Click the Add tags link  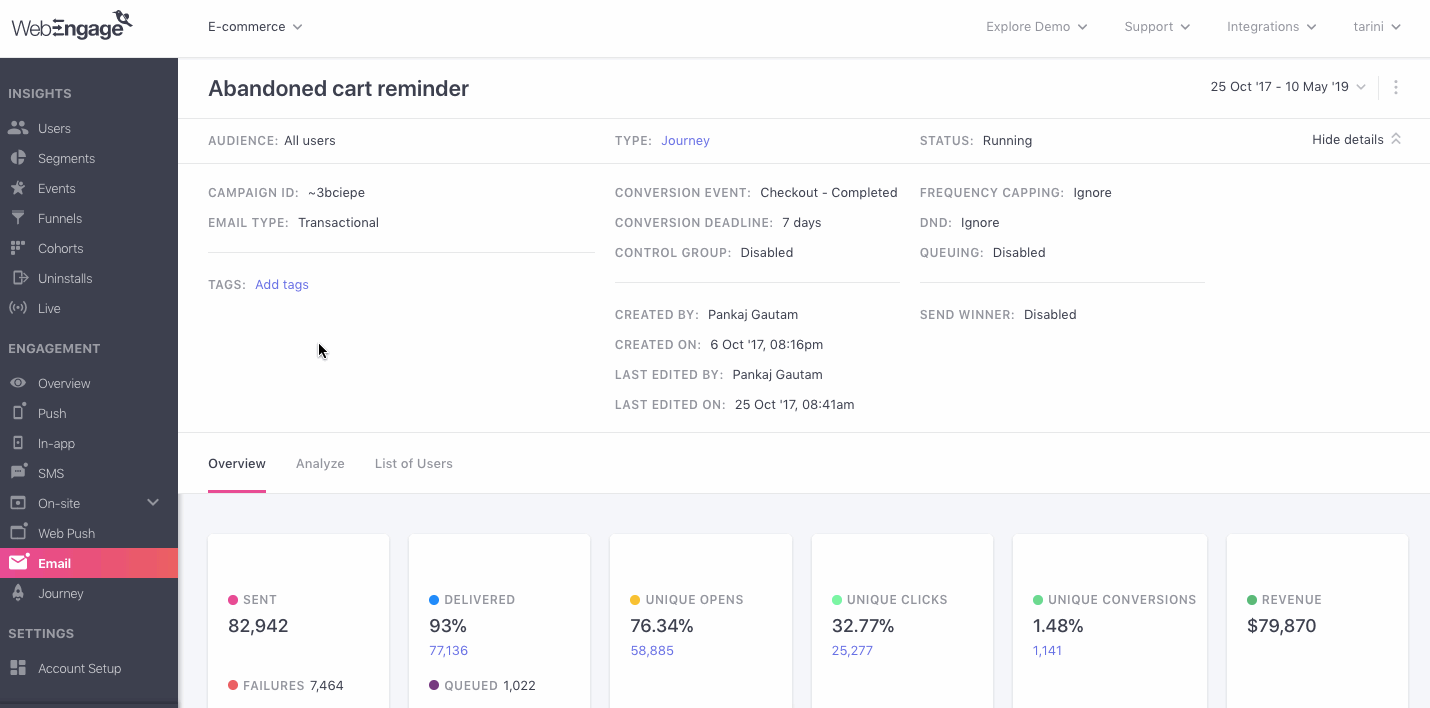click(x=282, y=285)
